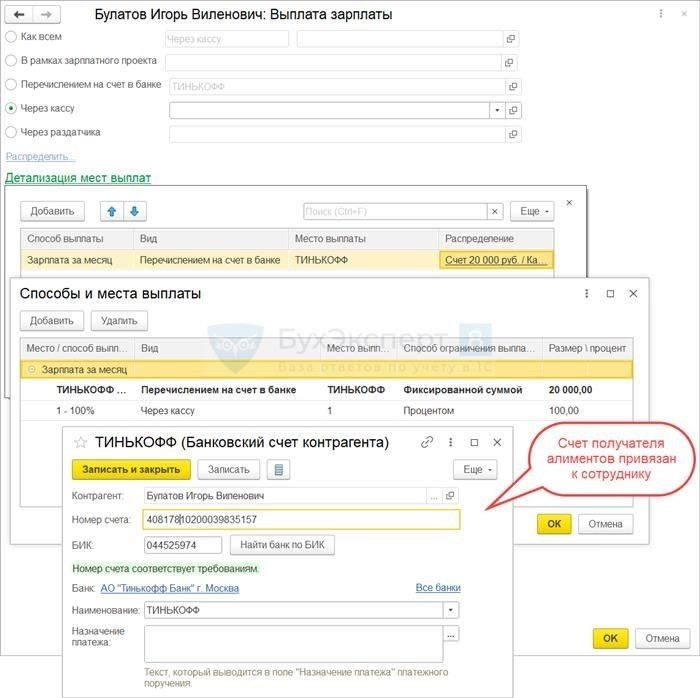The width and height of the screenshot is (700, 698).
Task: Maximize 'Способы и места выплаты' window
Action: point(610,293)
